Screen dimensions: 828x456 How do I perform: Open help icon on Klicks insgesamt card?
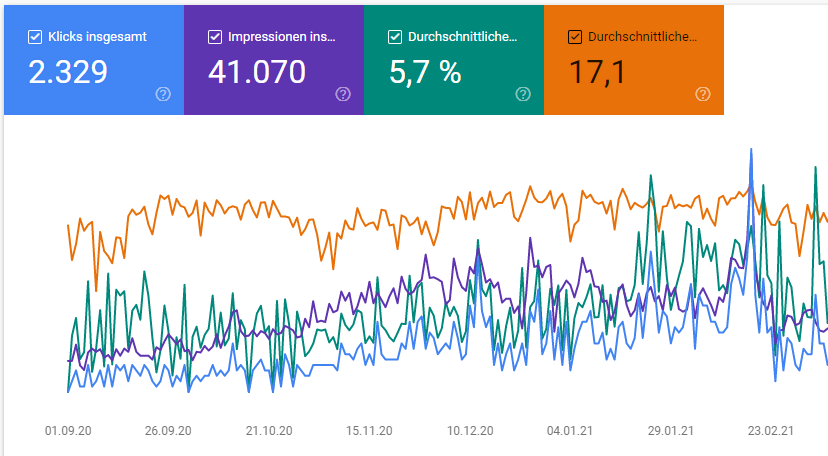pos(163,94)
